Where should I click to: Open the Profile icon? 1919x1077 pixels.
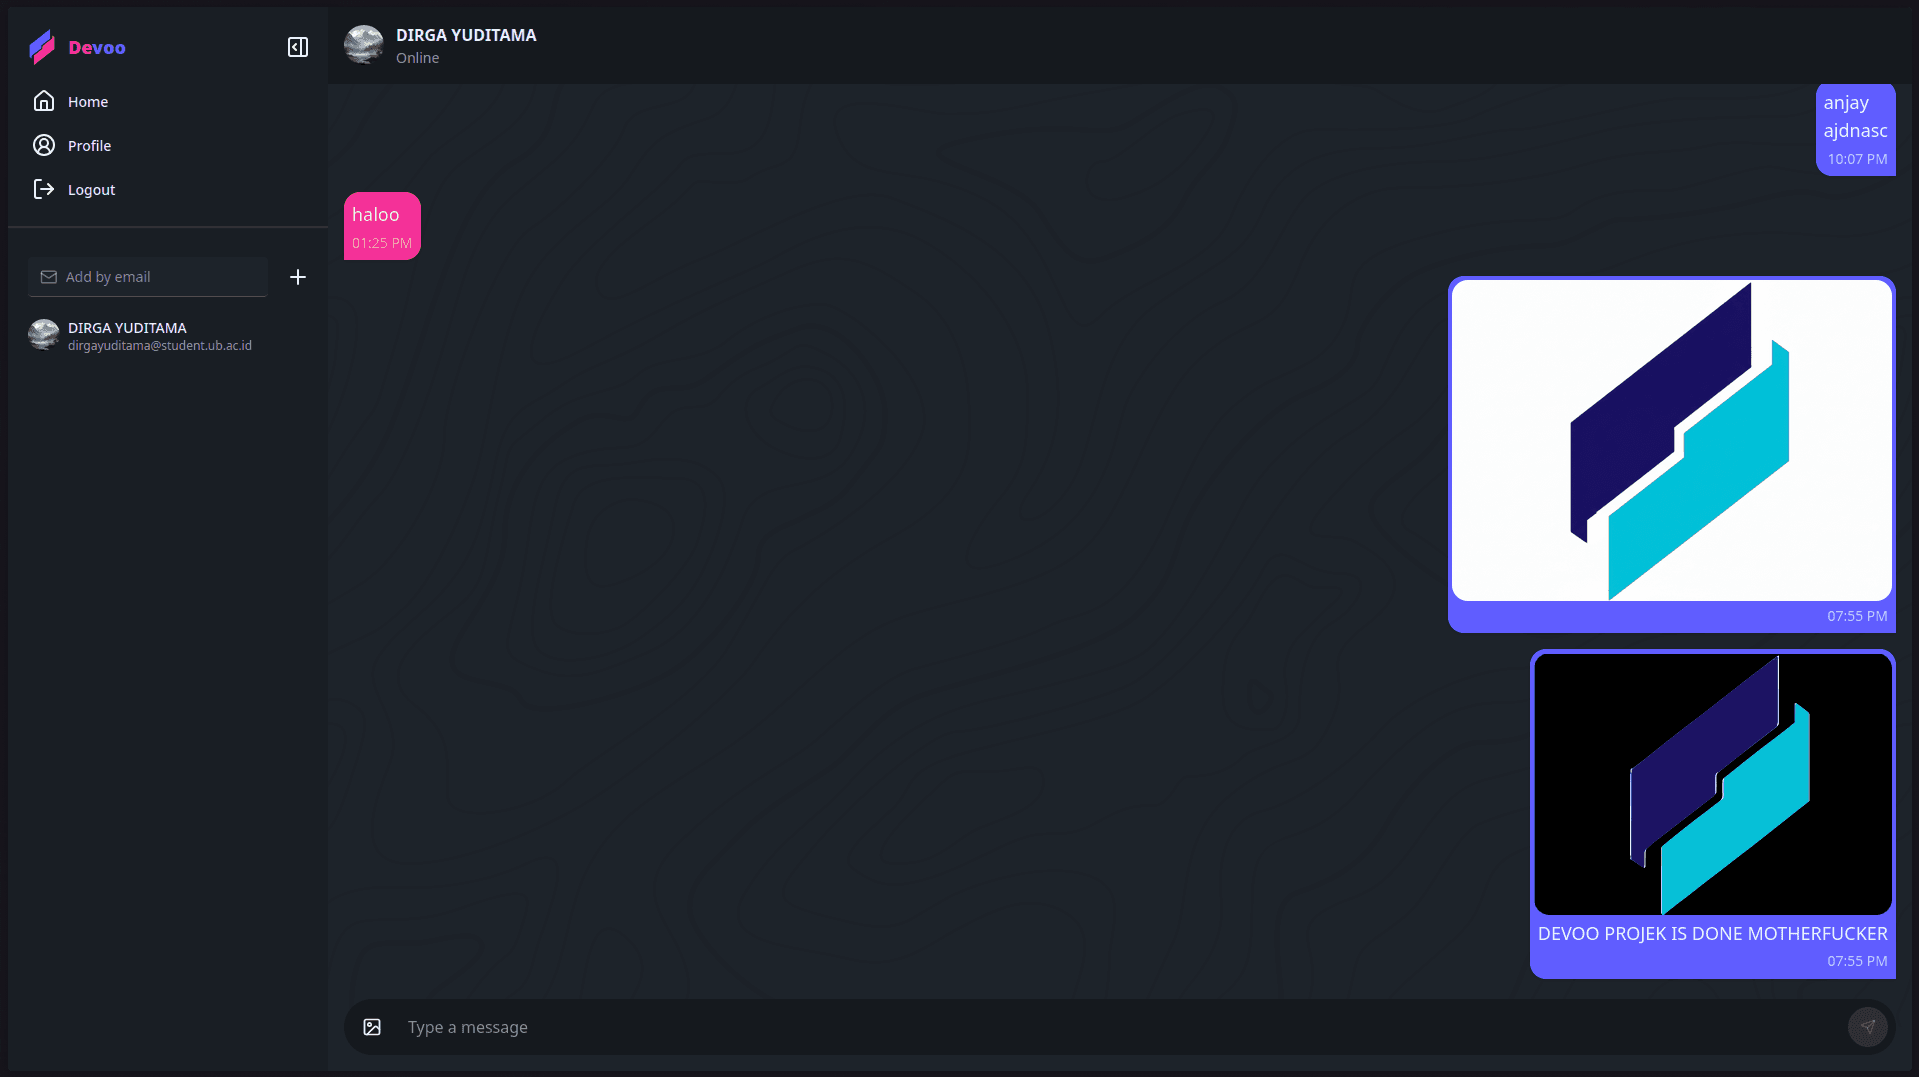tap(44, 144)
